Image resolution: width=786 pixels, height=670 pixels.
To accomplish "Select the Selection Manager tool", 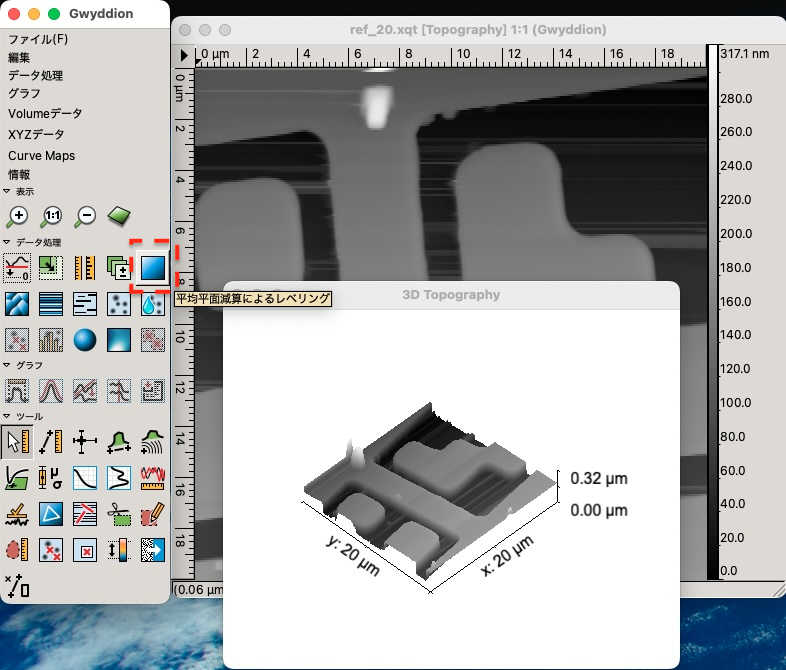I will [17, 586].
